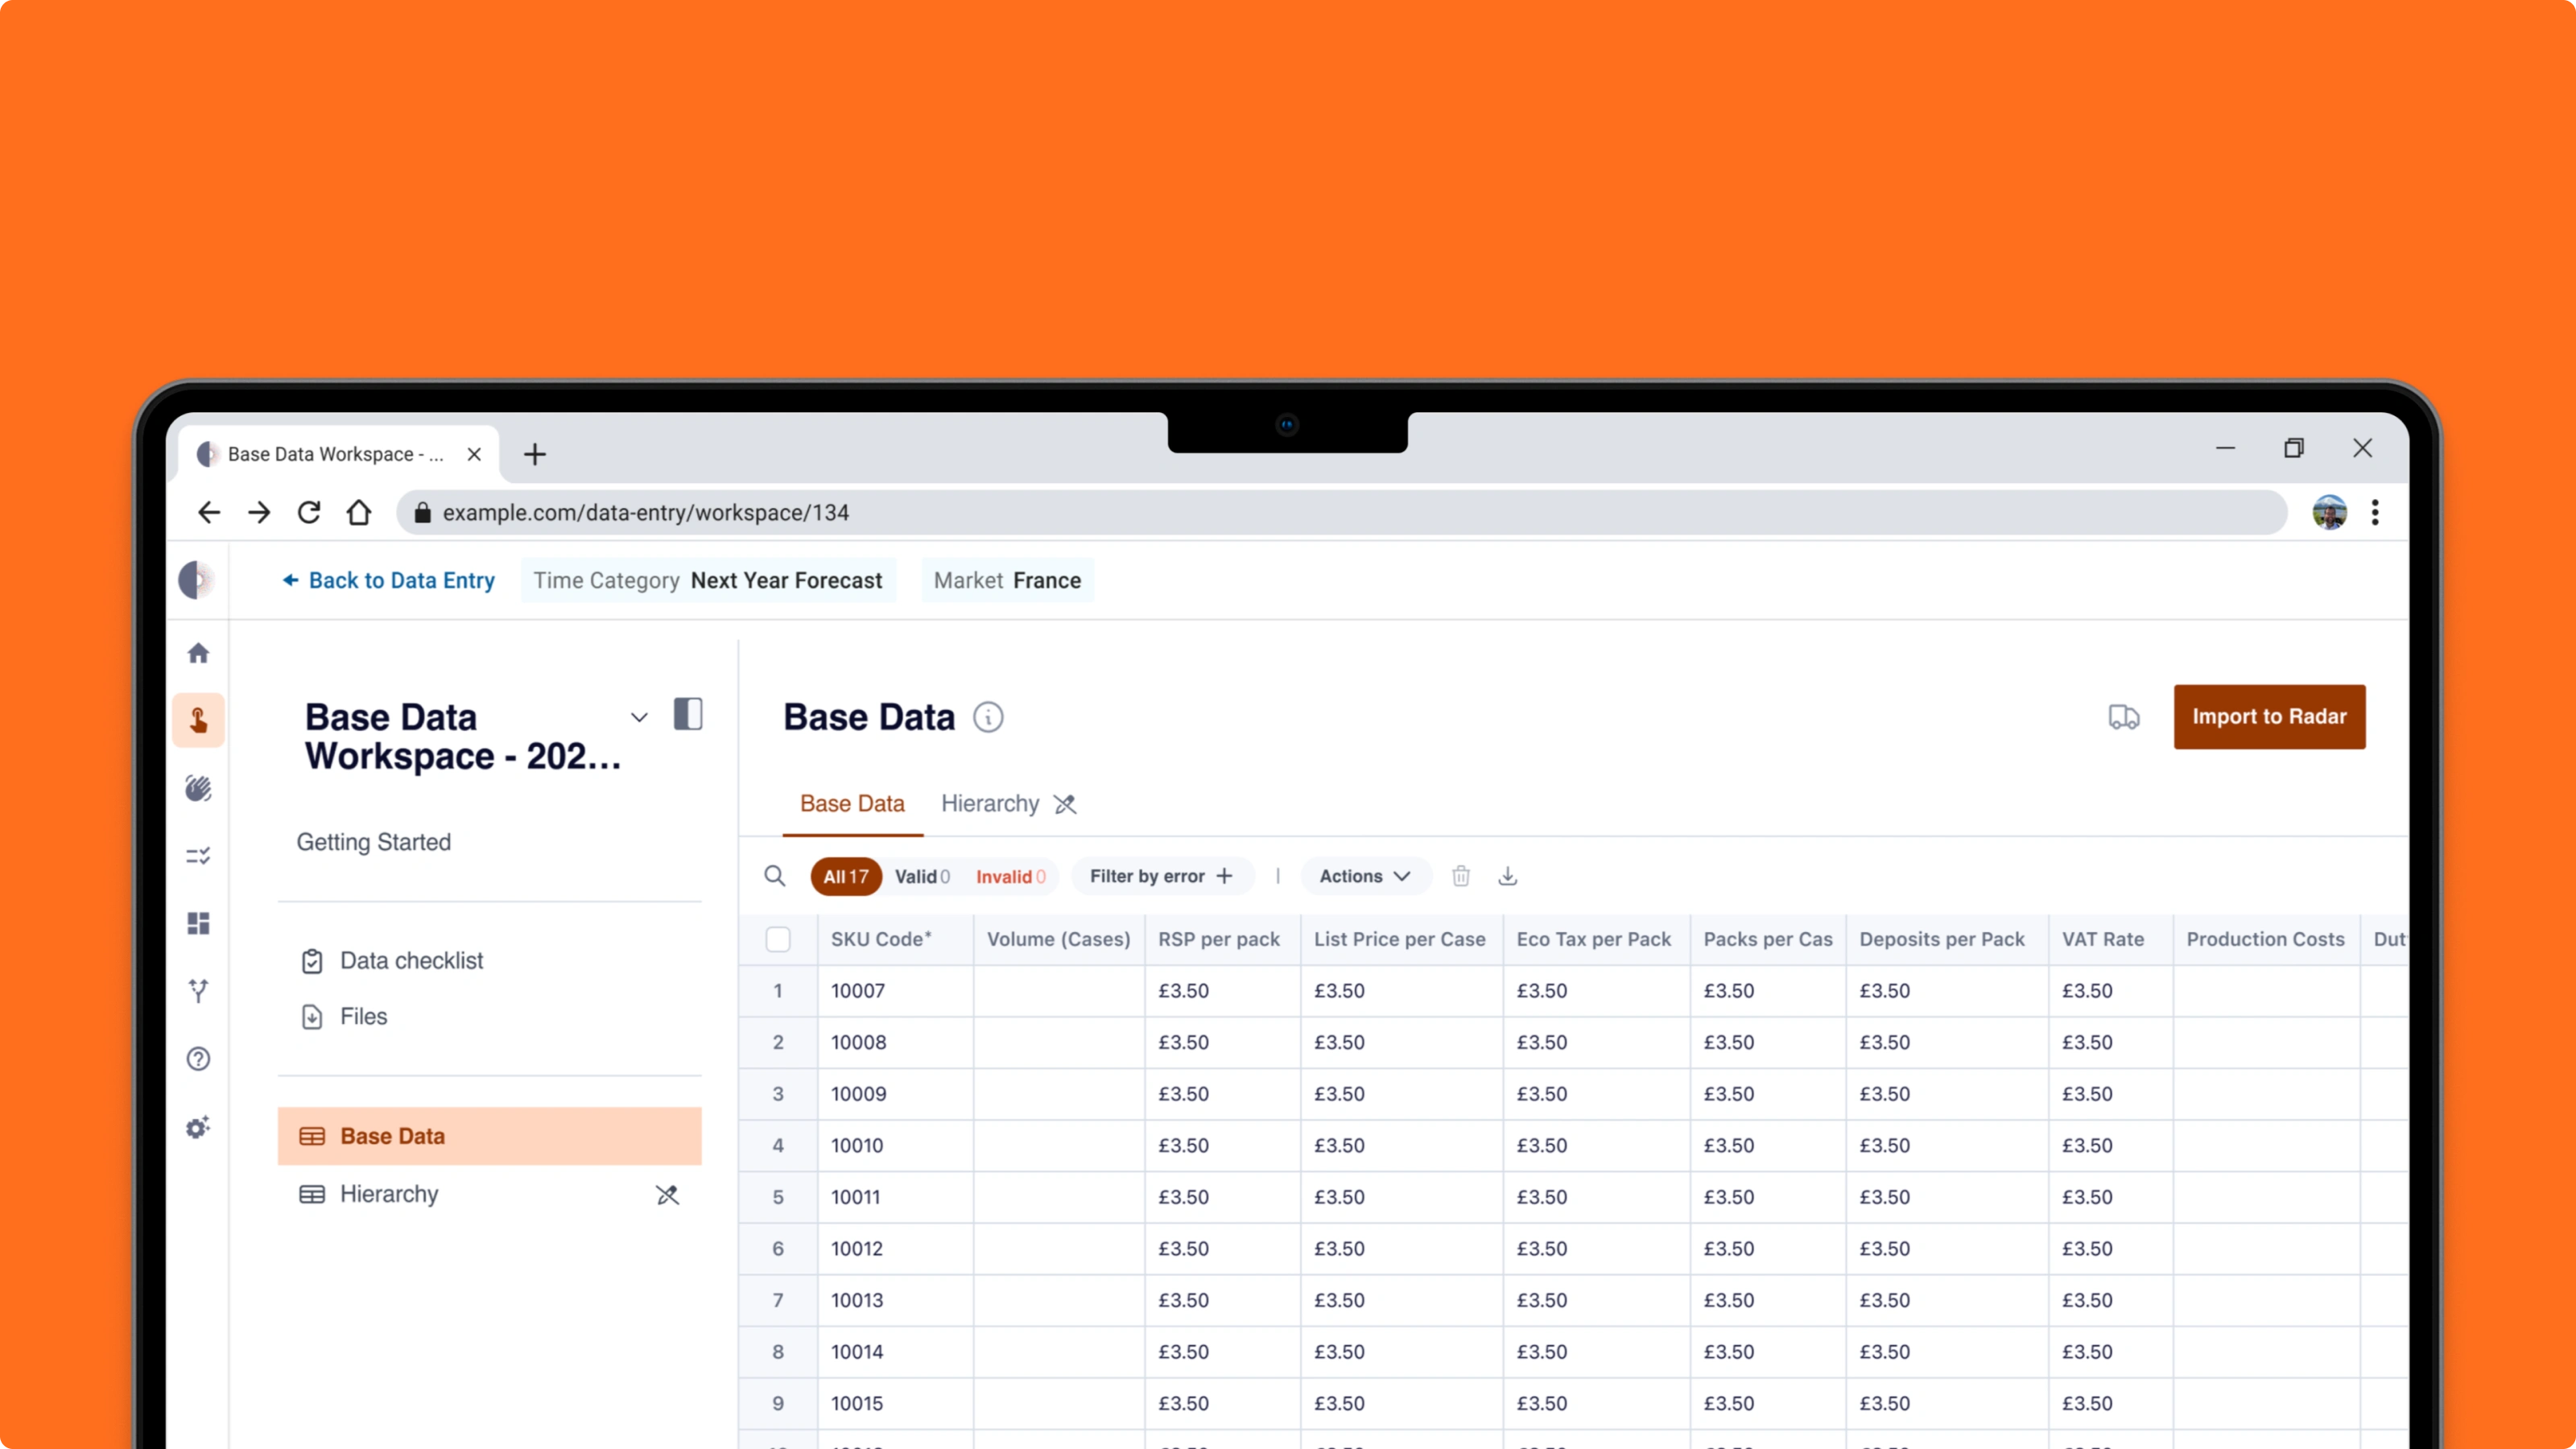This screenshot has height=1449, width=2576.
Task: Click the Import to Radar button
Action: [x=2268, y=716]
